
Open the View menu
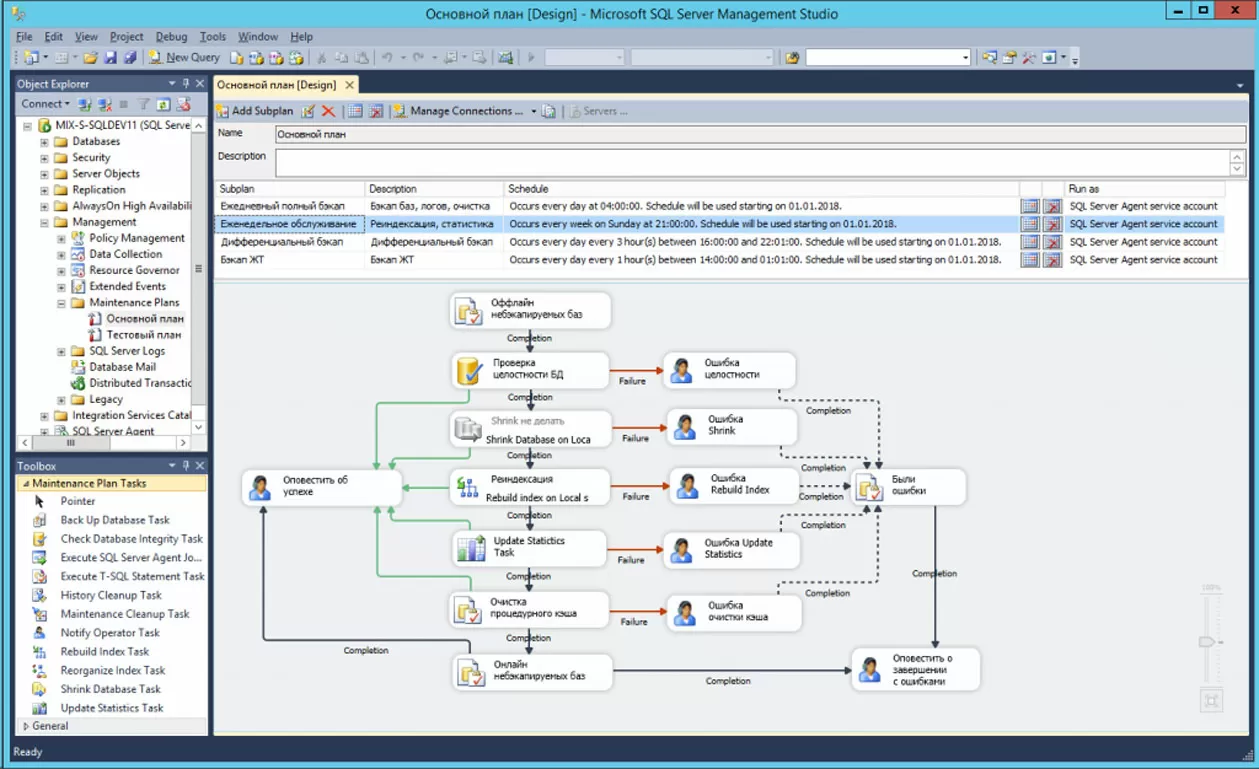[86, 37]
